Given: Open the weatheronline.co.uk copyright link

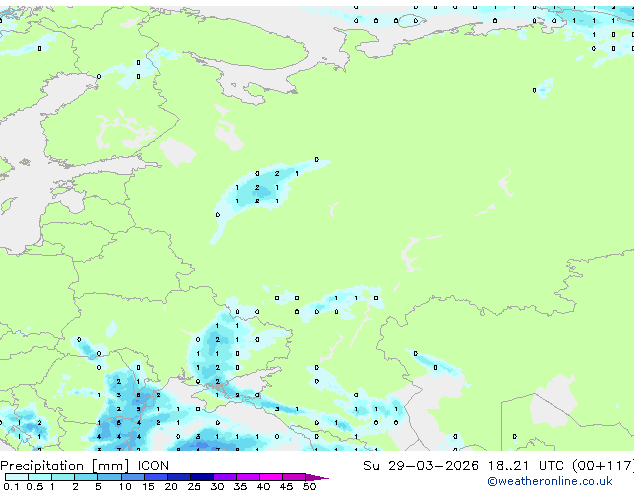Looking at the screenshot, I should [550, 481].
